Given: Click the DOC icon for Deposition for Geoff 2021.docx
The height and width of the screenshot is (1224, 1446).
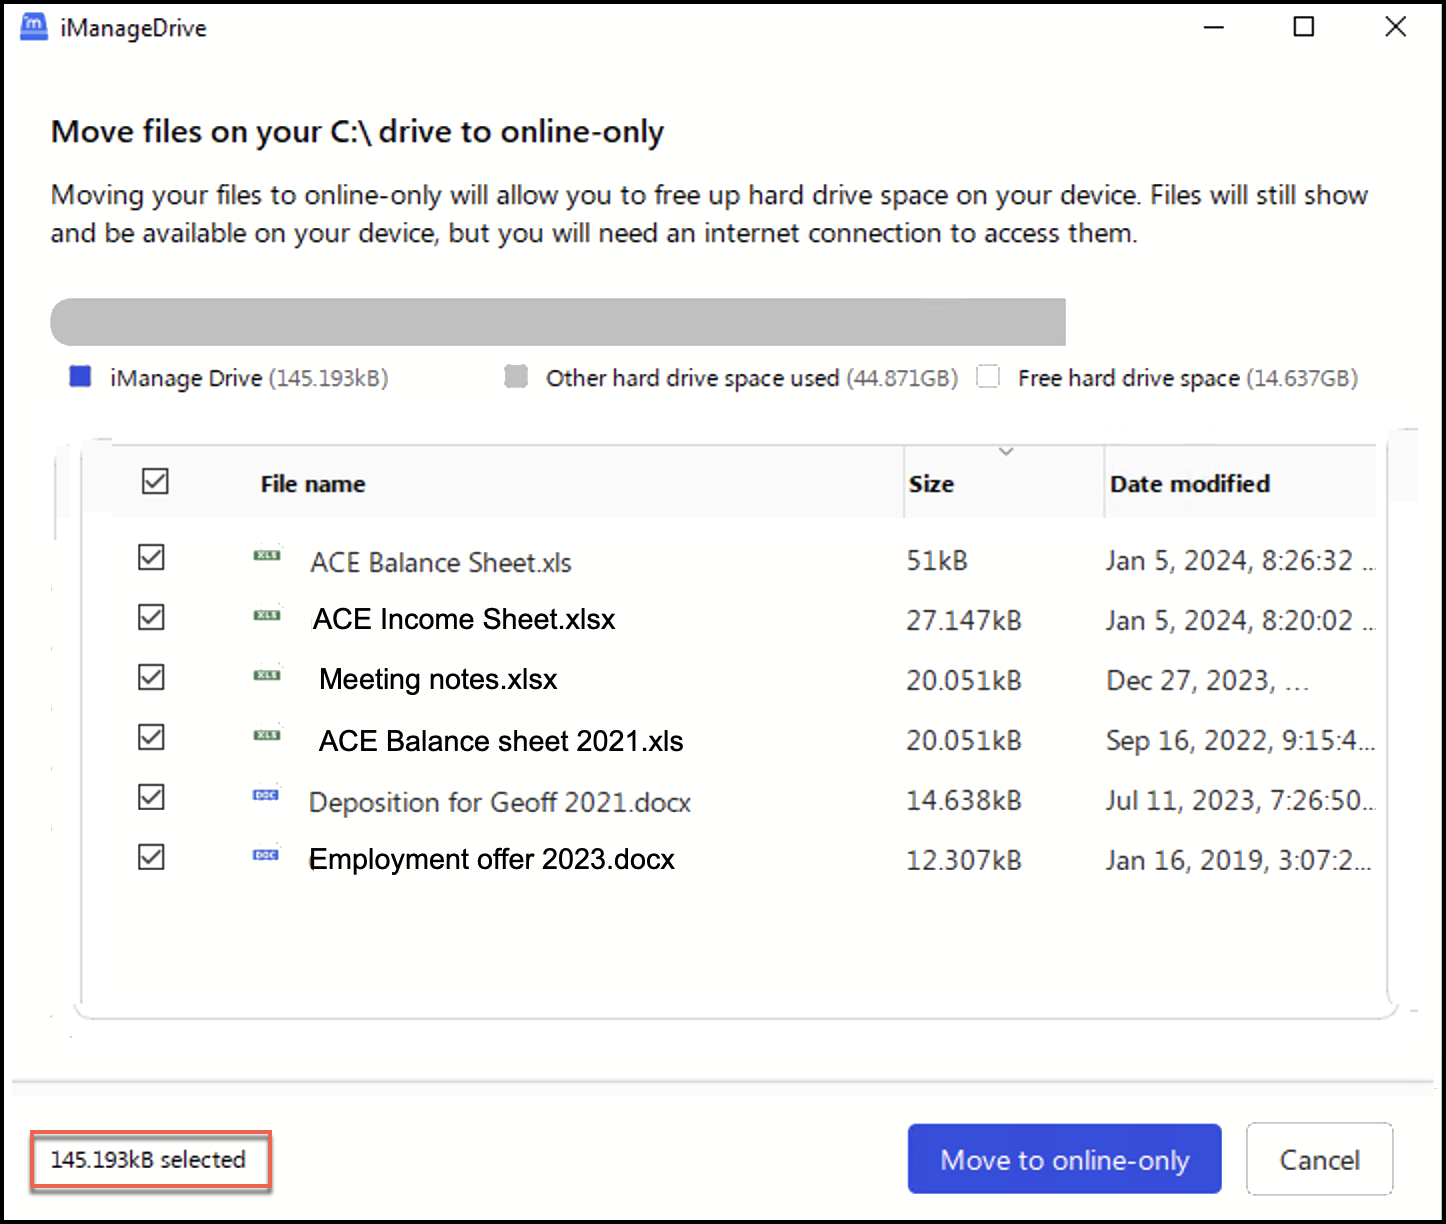Looking at the screenshot, I should [x=266, y=796].
